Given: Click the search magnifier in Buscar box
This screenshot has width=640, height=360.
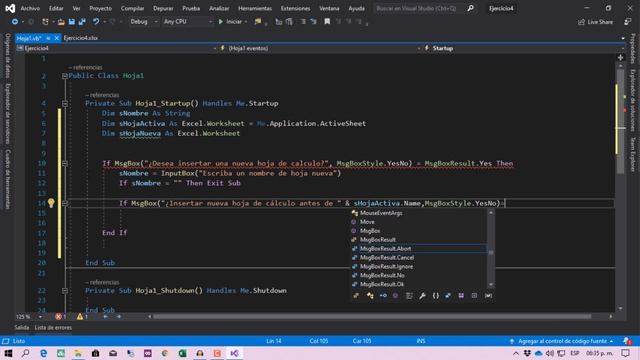Looking at the screenshot, I should click(470, 8).
